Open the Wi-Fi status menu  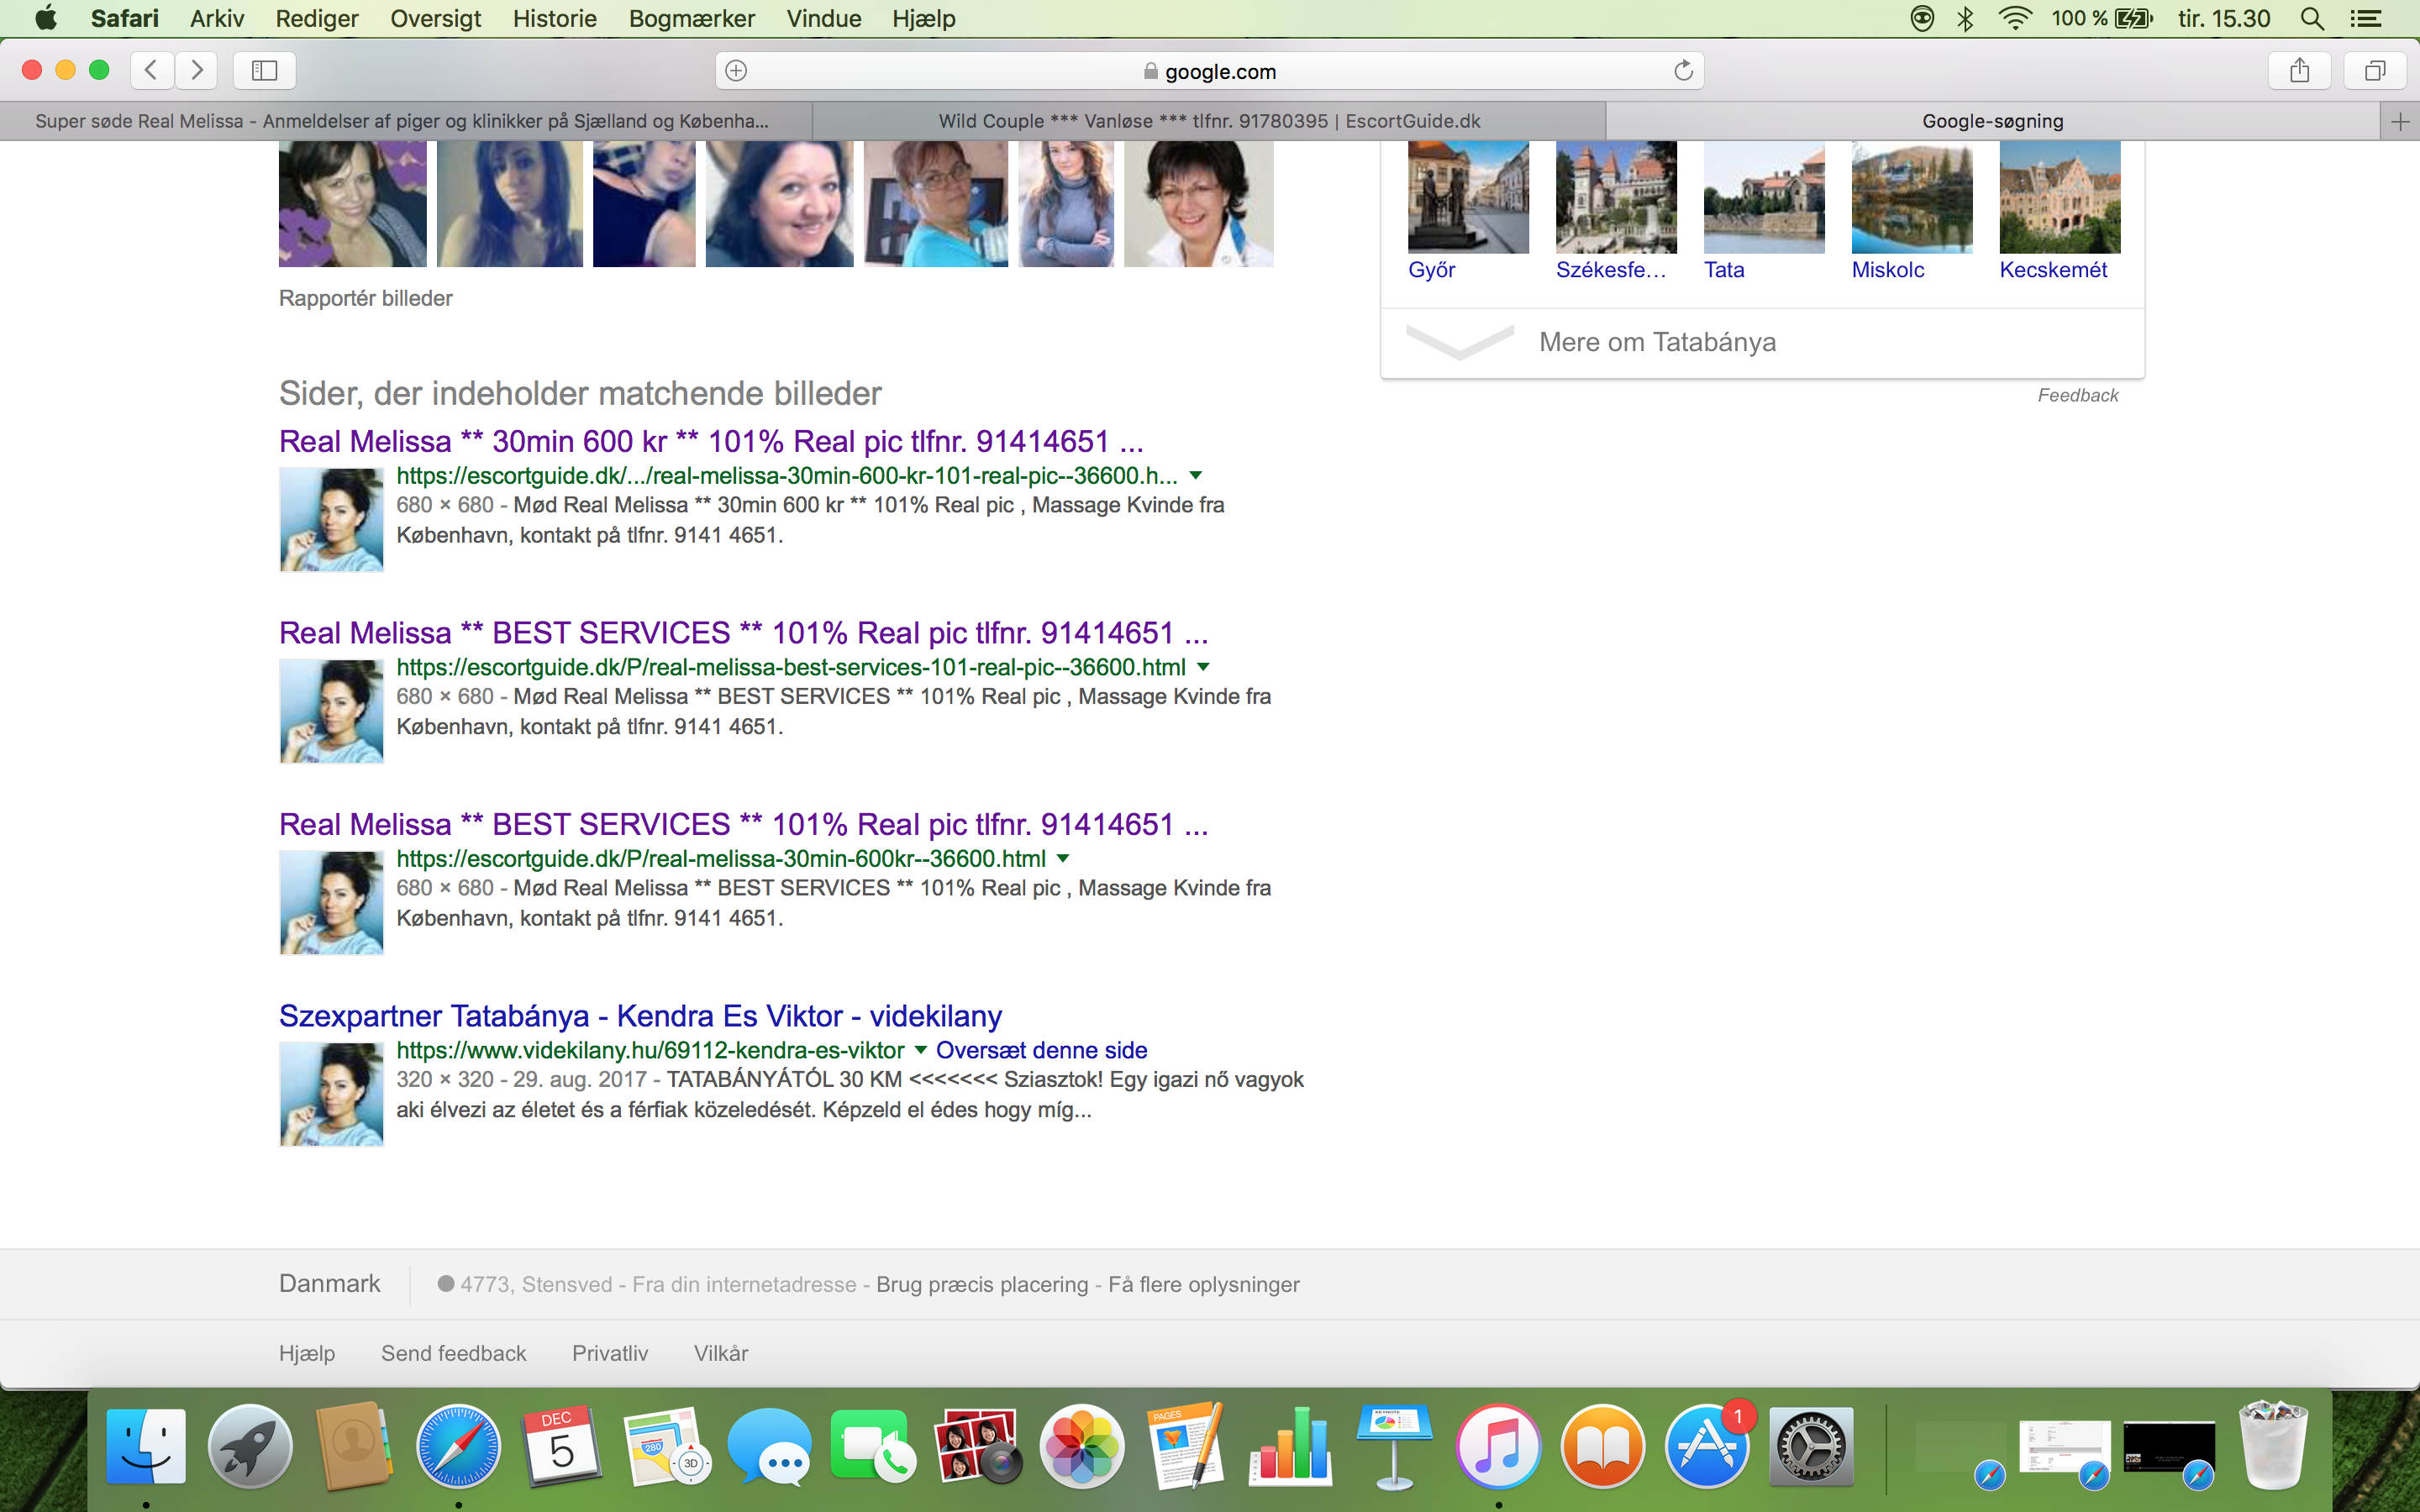2015,18
